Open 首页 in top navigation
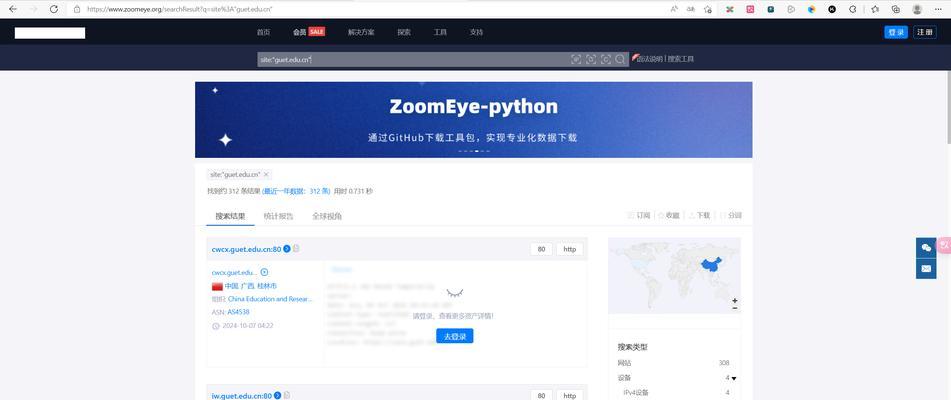 pyautogui.click(x=263, y=32)
